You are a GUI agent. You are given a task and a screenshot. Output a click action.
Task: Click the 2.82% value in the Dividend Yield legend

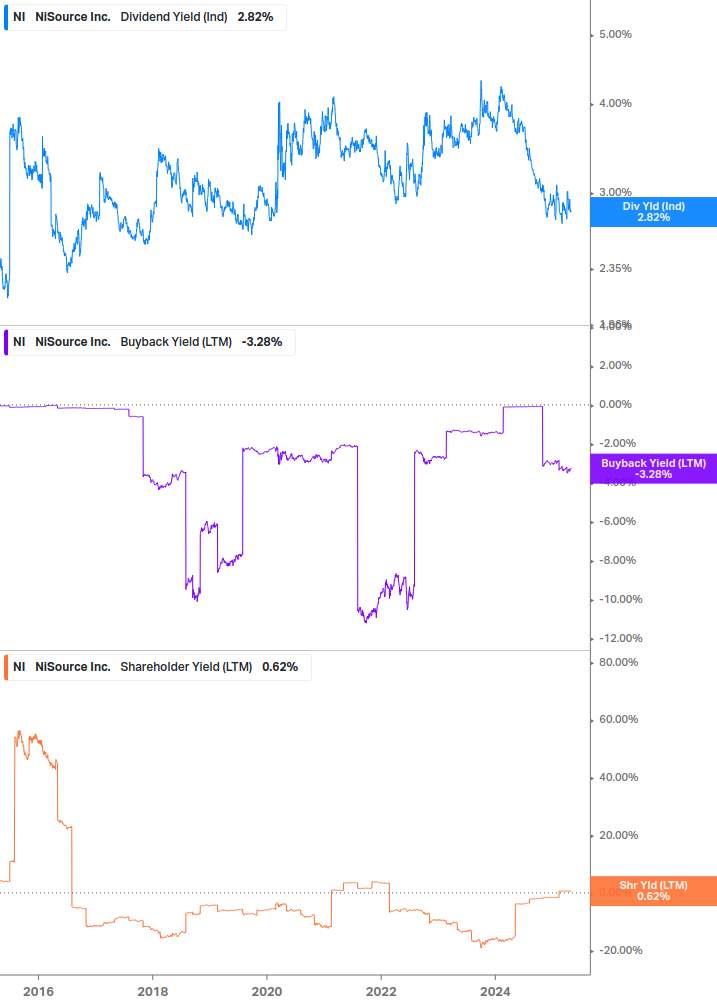click(255, 17)
